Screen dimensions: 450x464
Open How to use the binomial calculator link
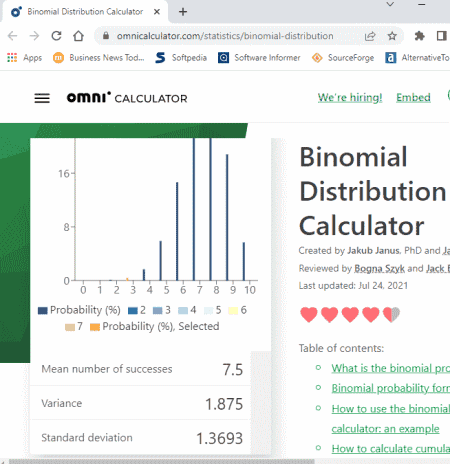[x=391, y=419]
